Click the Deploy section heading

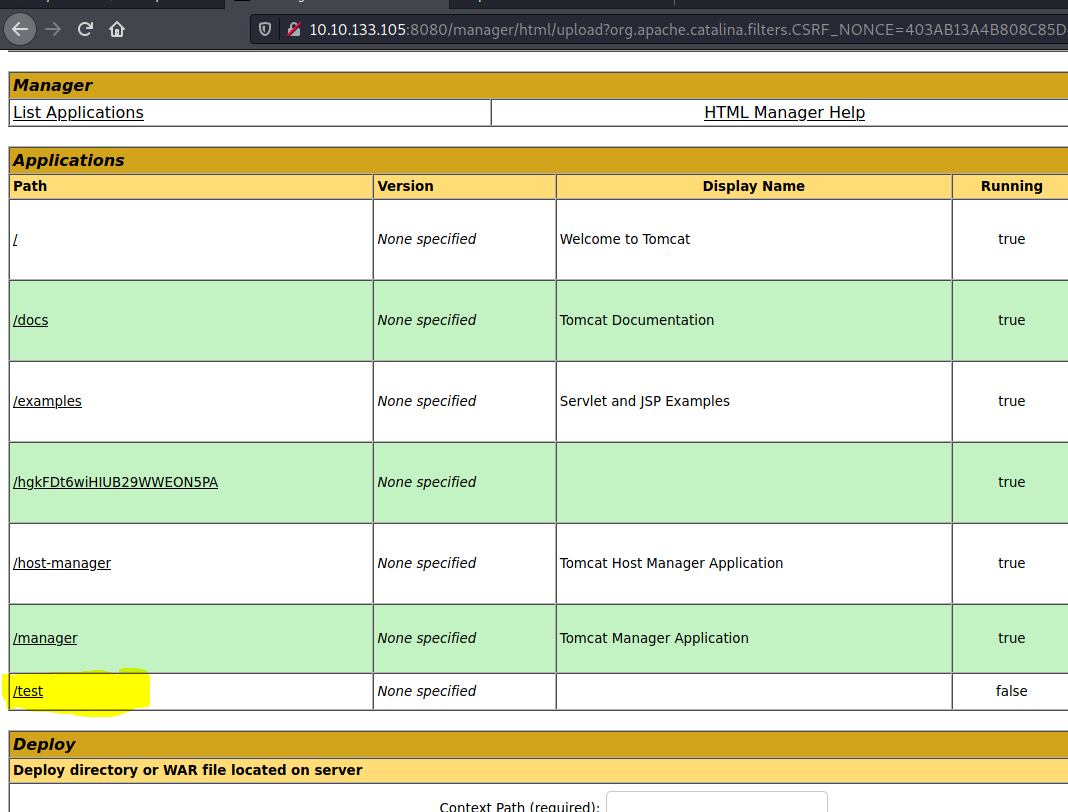coord(44,745)
